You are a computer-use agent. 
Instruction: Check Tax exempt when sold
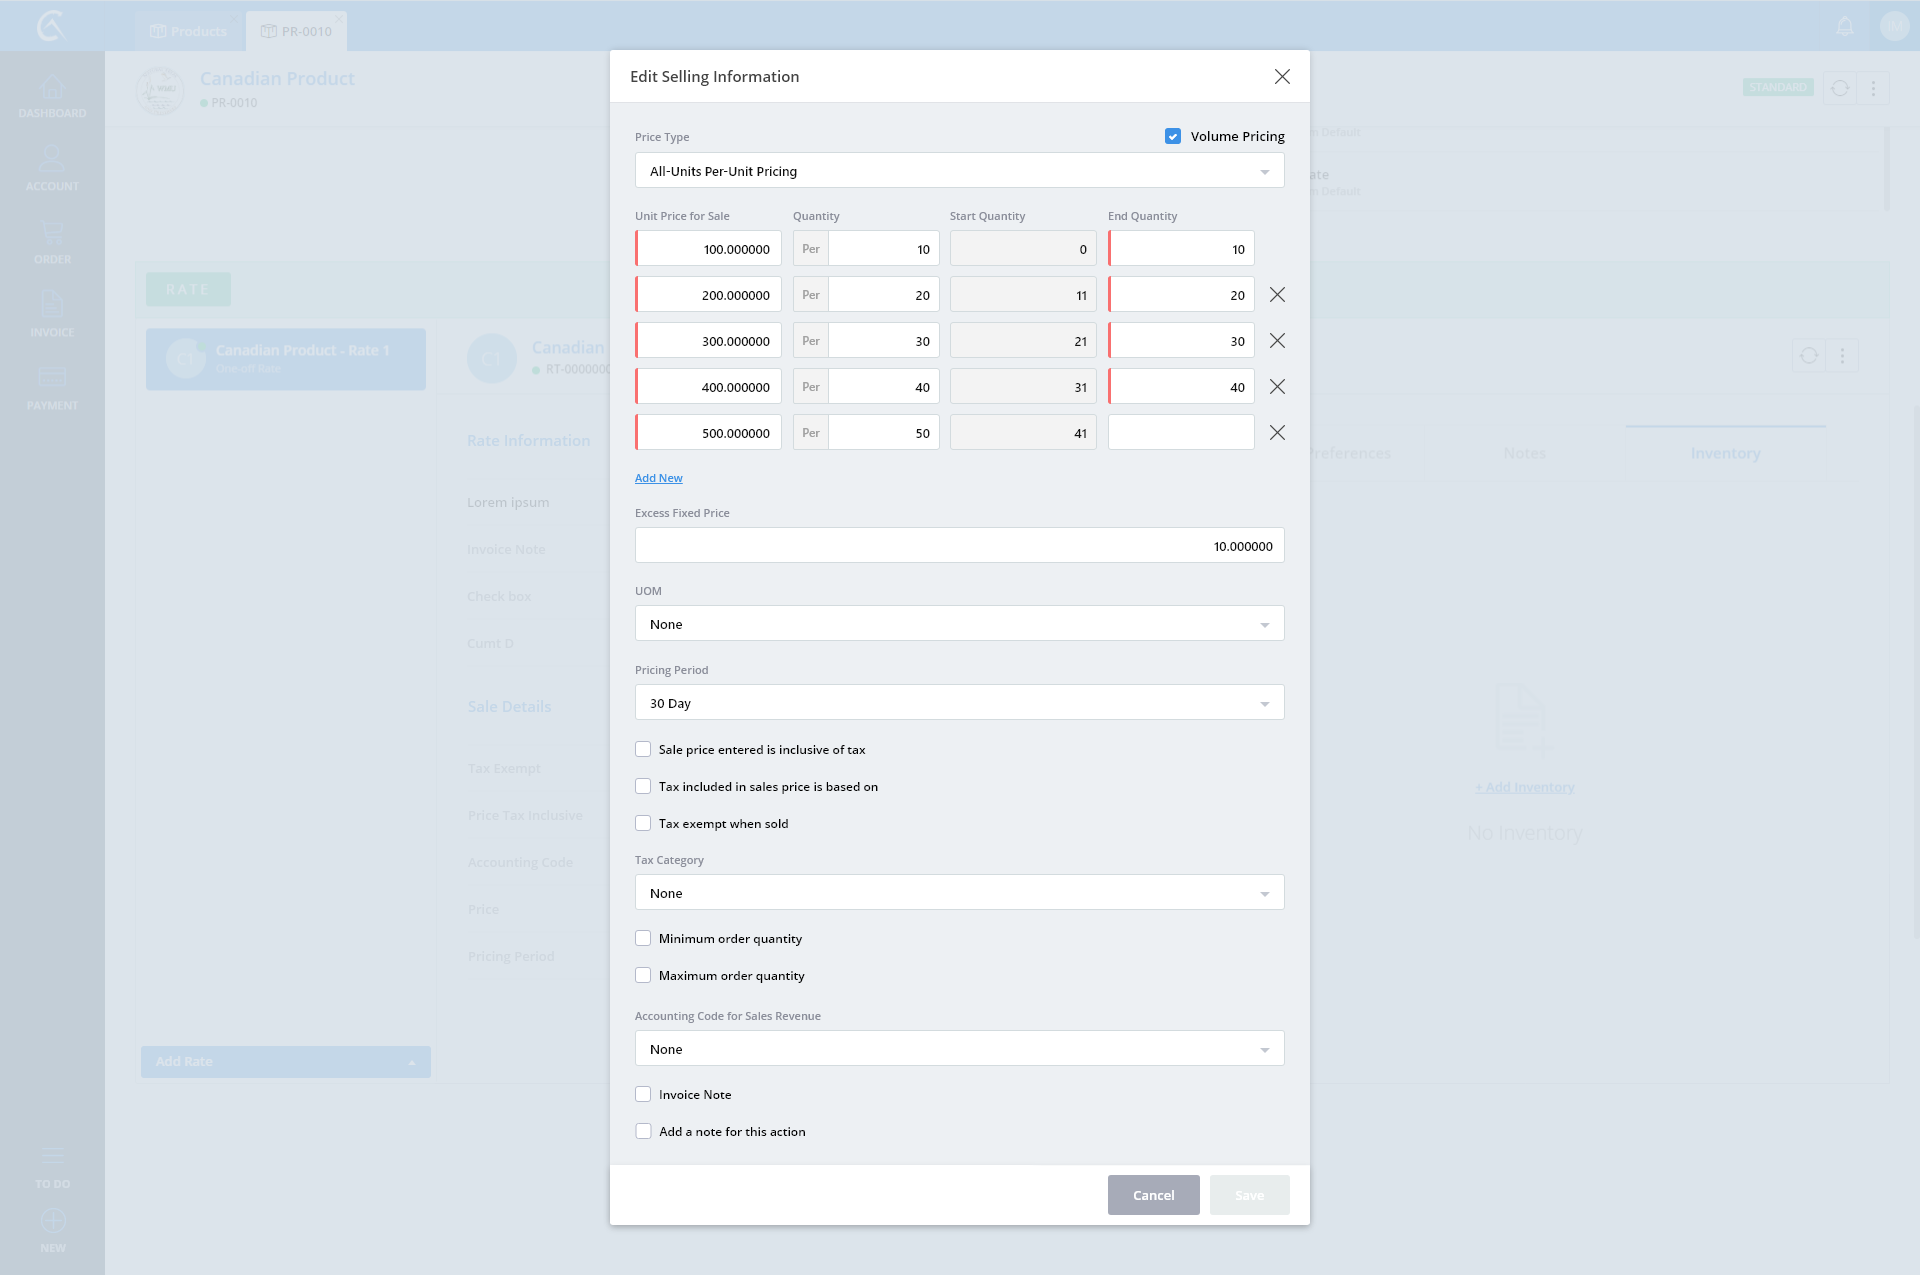643,823
